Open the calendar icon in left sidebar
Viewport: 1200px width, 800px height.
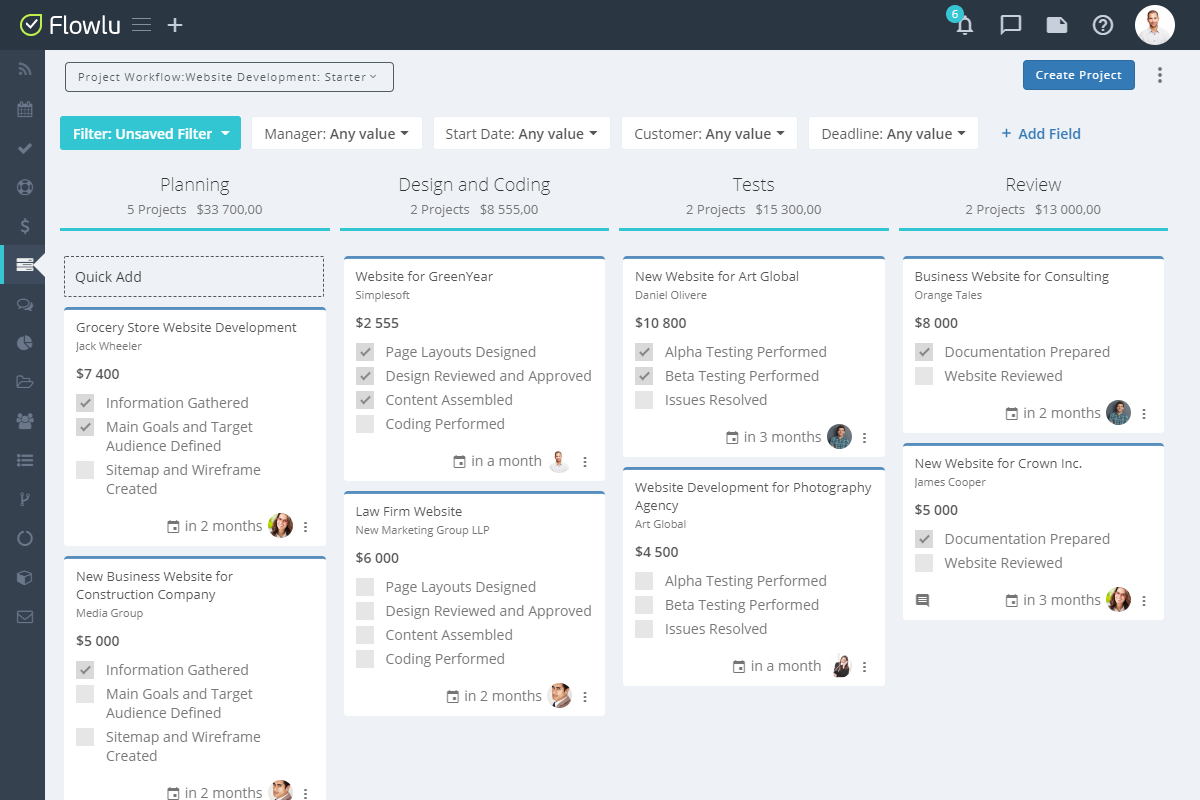[x=25, y=109]
